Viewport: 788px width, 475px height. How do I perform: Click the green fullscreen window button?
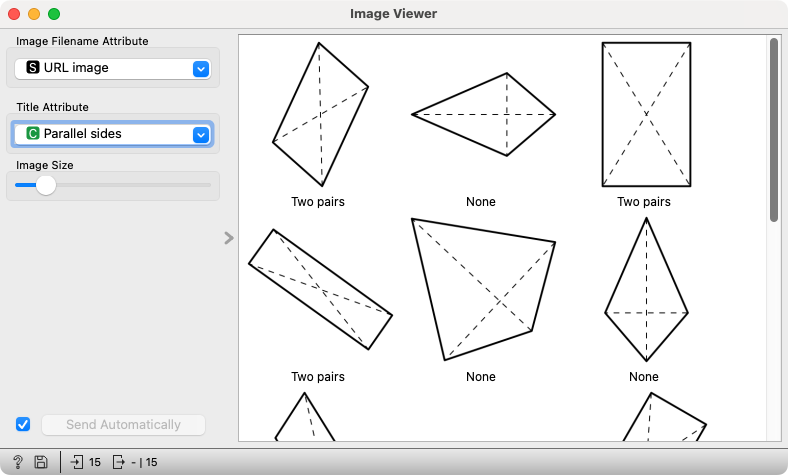[54, 14]
